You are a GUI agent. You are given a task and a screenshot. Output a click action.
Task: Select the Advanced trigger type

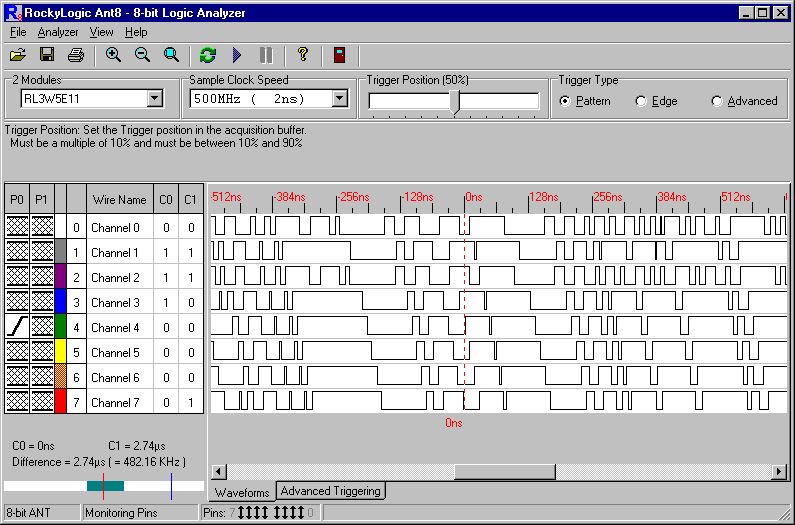[744, 101]
